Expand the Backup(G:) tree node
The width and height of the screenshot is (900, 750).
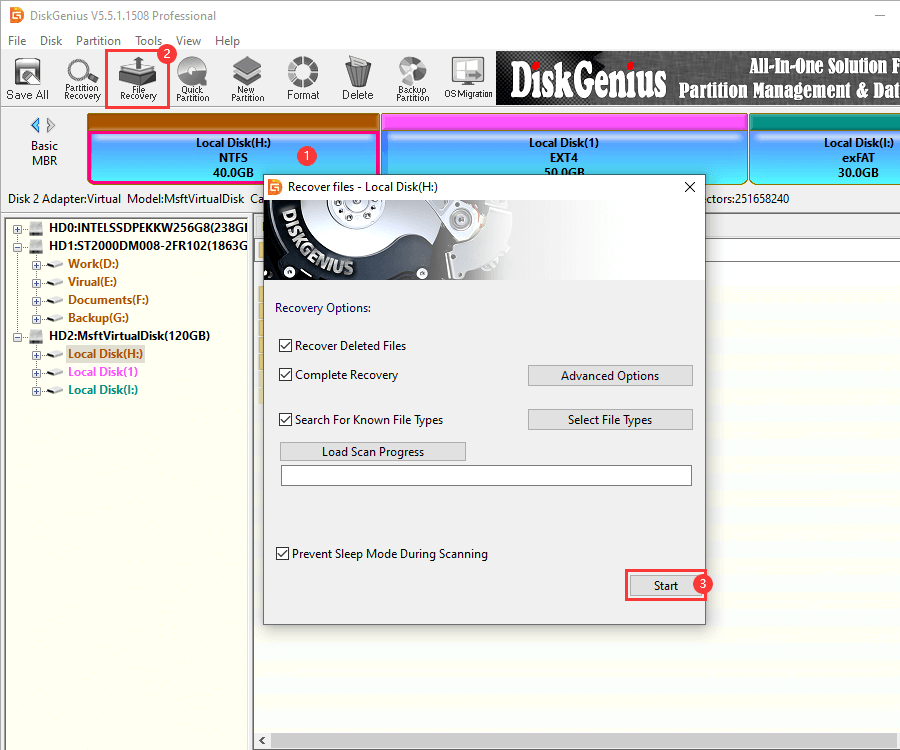click(x=36, y=319)
